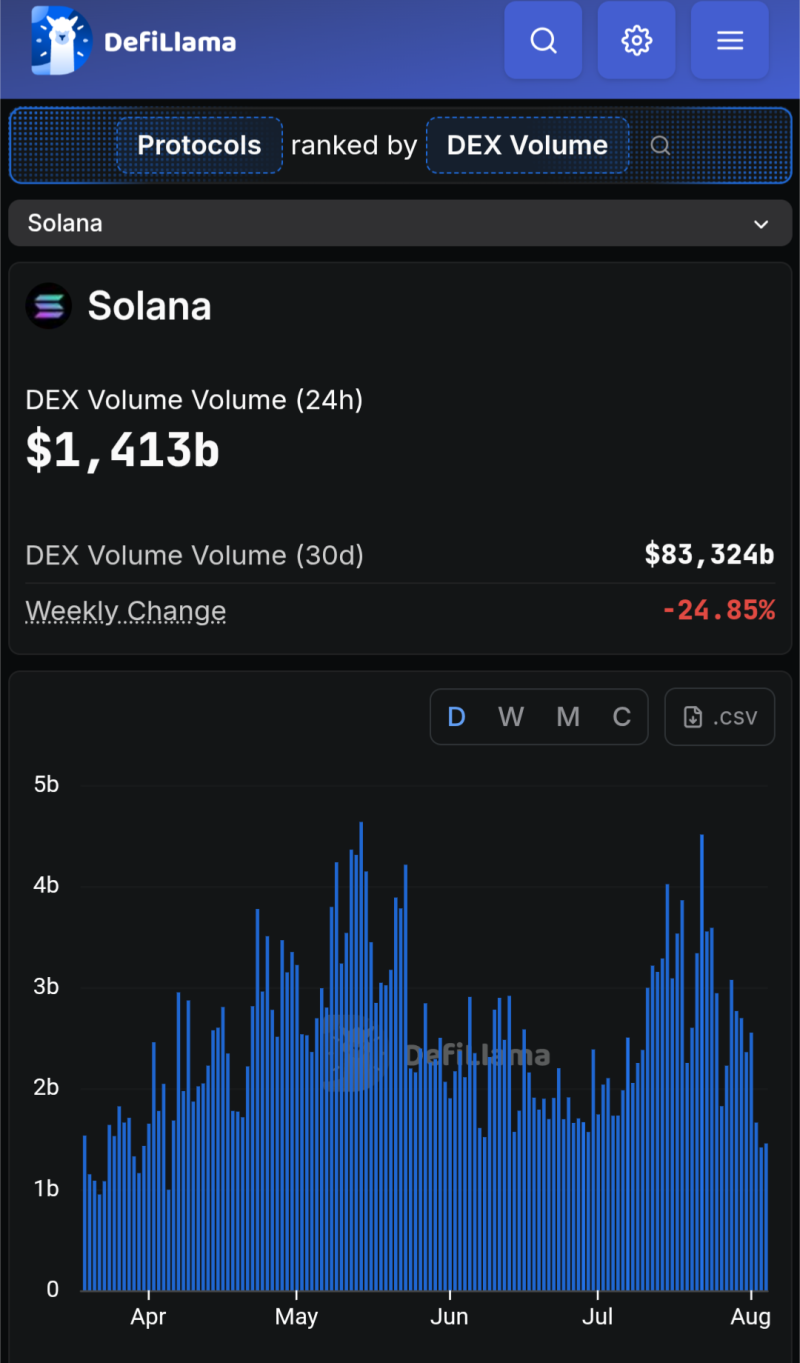
Task: Click small search icon beside DEX Volume
Action: [x=660, y=145]
